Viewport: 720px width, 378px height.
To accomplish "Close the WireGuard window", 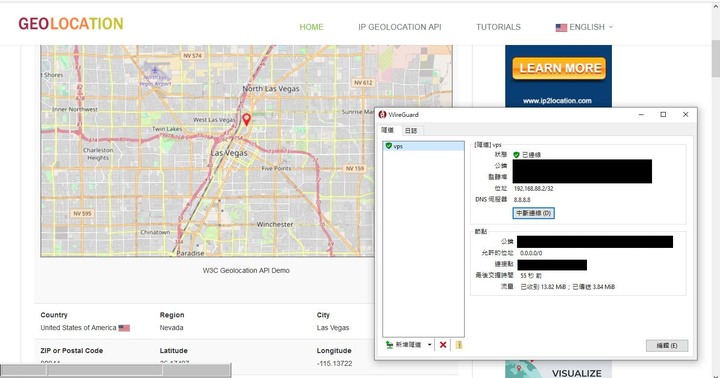I will 685,114.
